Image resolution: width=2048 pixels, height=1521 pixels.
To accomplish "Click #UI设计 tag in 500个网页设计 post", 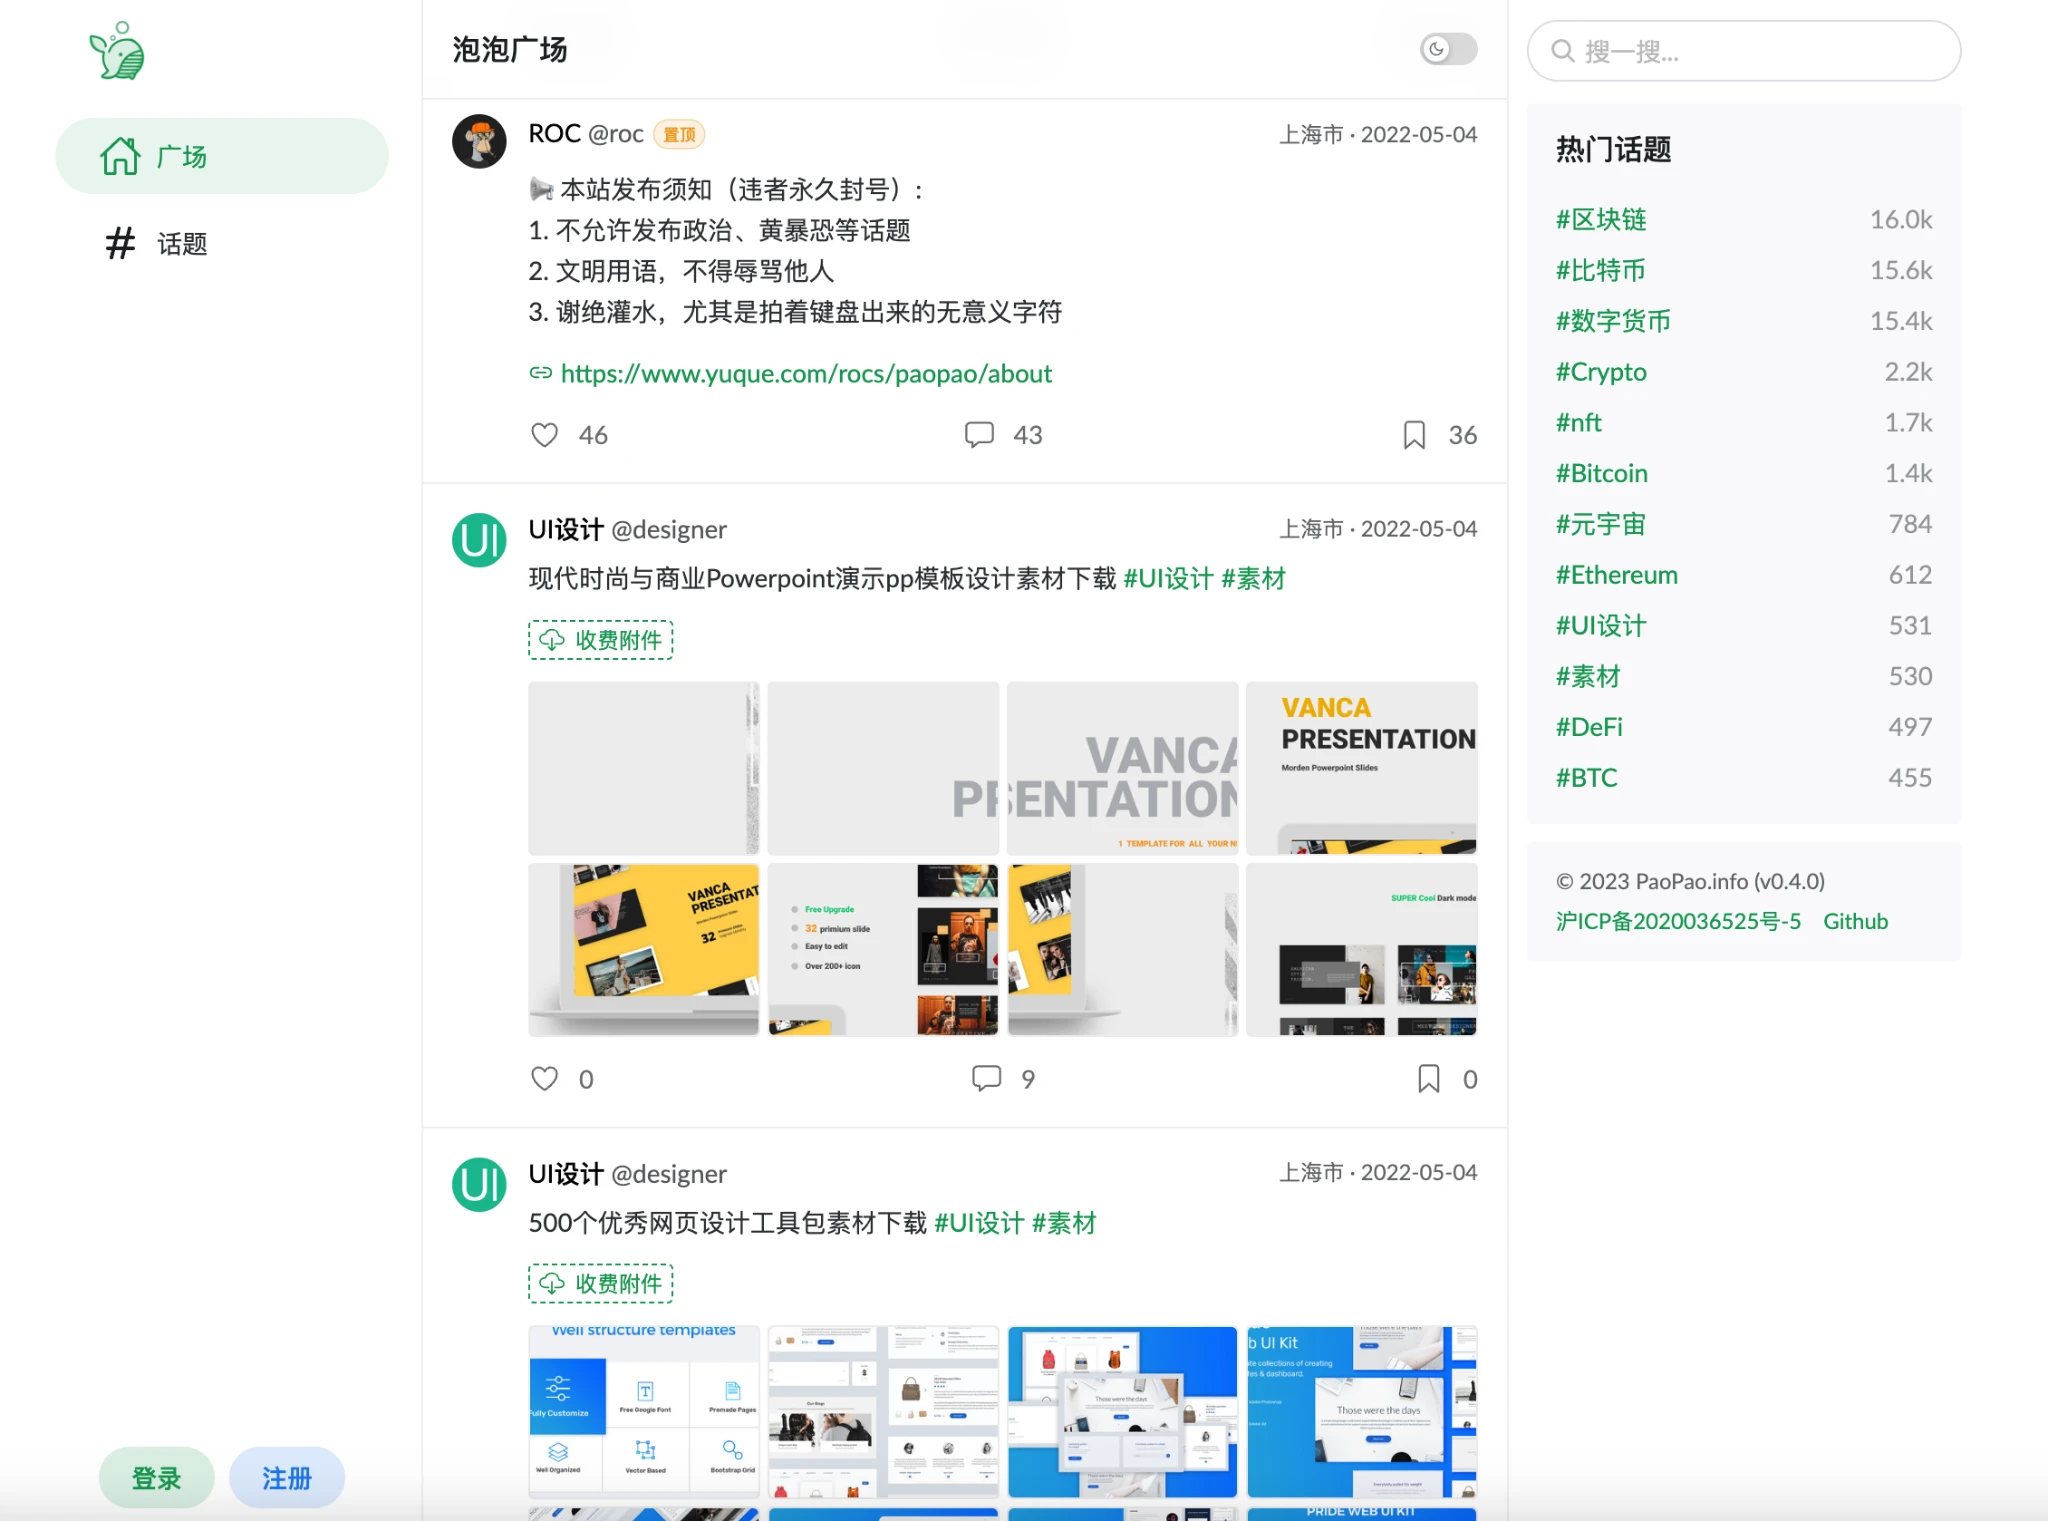I will click(979, 1223).
